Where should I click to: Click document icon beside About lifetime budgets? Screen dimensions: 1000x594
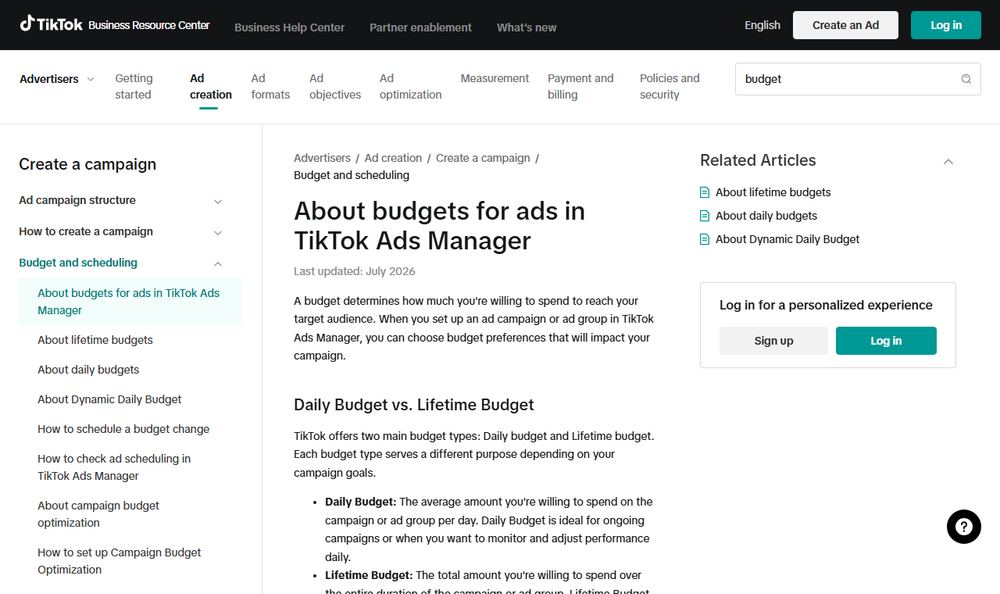[x=705, y=192]
